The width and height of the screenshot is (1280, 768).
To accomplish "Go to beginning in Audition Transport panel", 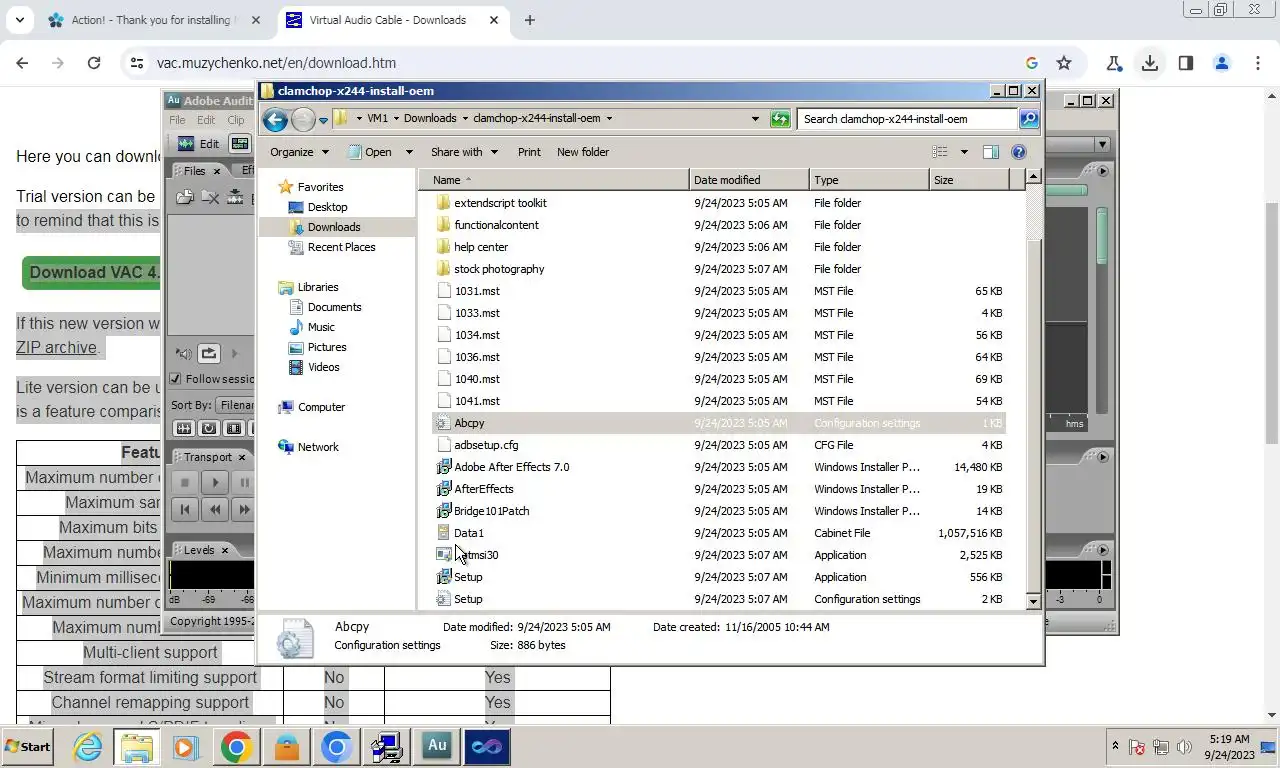I will 185,509.
